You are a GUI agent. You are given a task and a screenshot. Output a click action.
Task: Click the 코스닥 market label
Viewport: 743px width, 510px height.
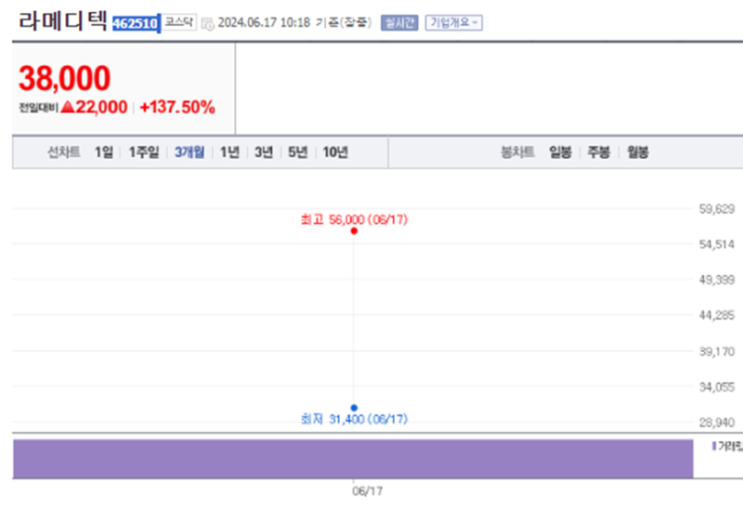[x=179, y=22]
